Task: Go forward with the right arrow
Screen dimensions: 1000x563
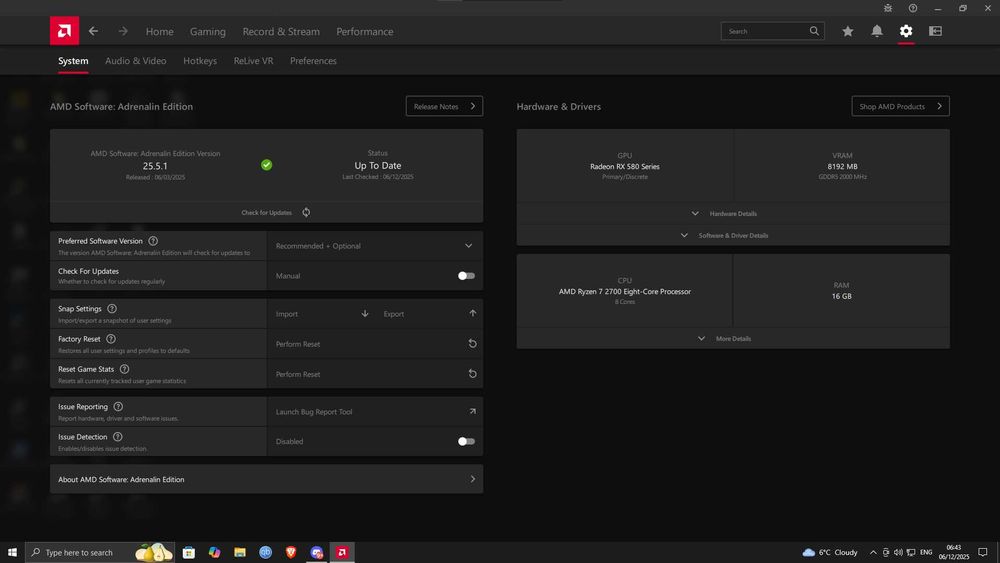Action: 122,31
